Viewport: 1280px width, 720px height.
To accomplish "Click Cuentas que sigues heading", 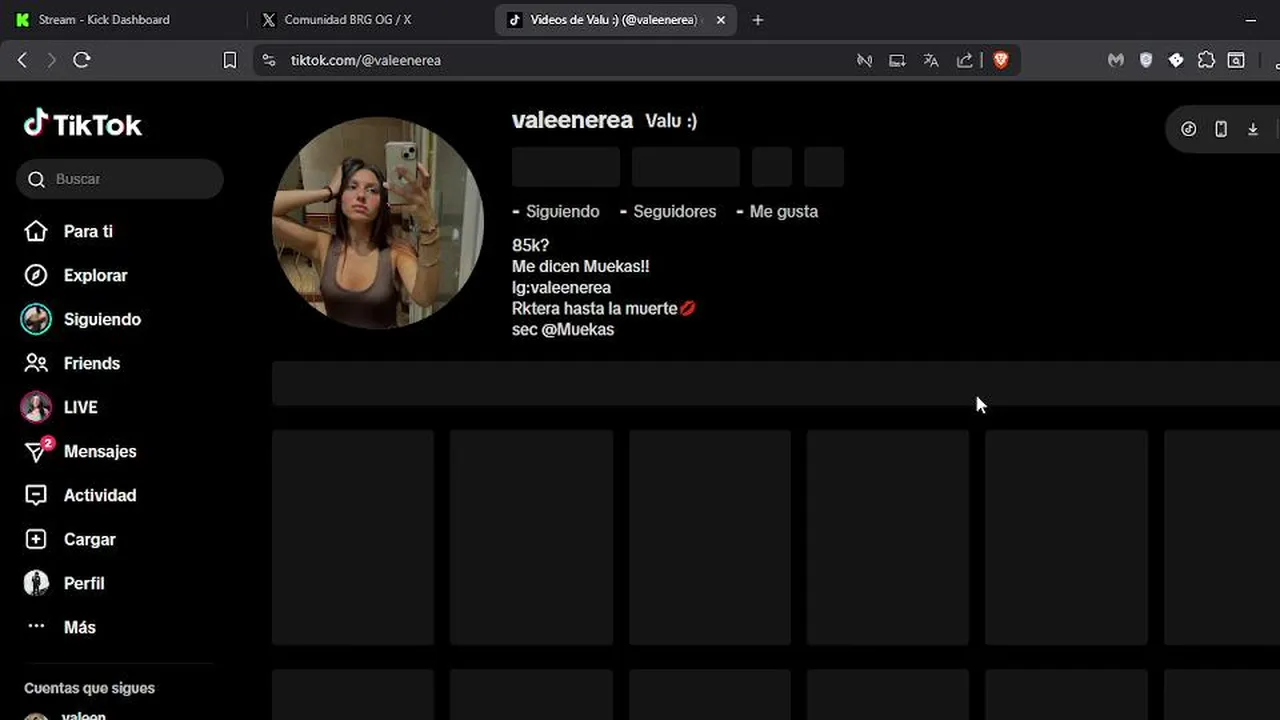I will (89, 688).
